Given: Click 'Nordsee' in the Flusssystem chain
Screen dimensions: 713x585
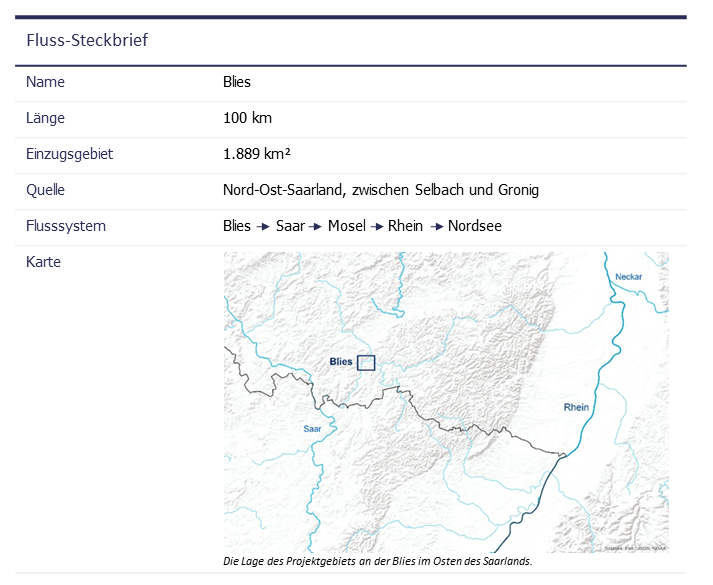Looking at the screenshot, I should [x=475, y=226].
